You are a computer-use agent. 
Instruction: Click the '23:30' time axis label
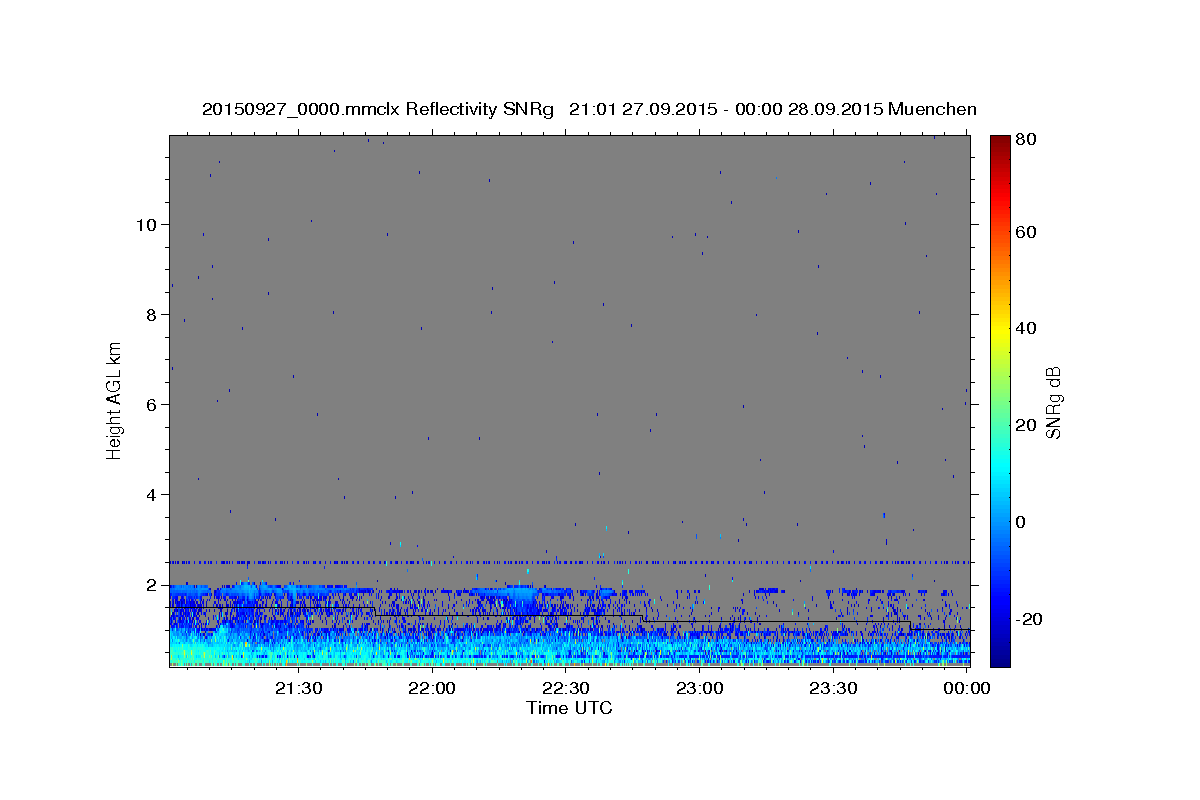point(834,688)
